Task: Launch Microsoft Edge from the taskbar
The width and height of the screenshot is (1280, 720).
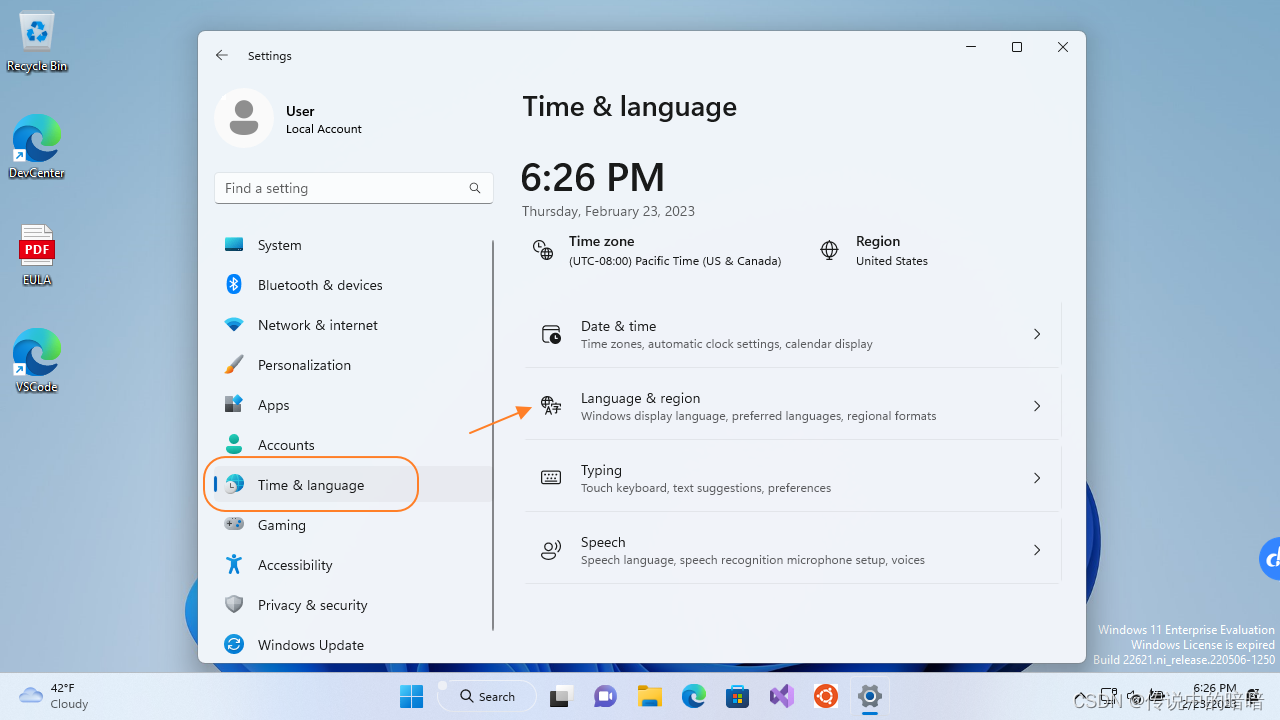Action: (694, 696)
